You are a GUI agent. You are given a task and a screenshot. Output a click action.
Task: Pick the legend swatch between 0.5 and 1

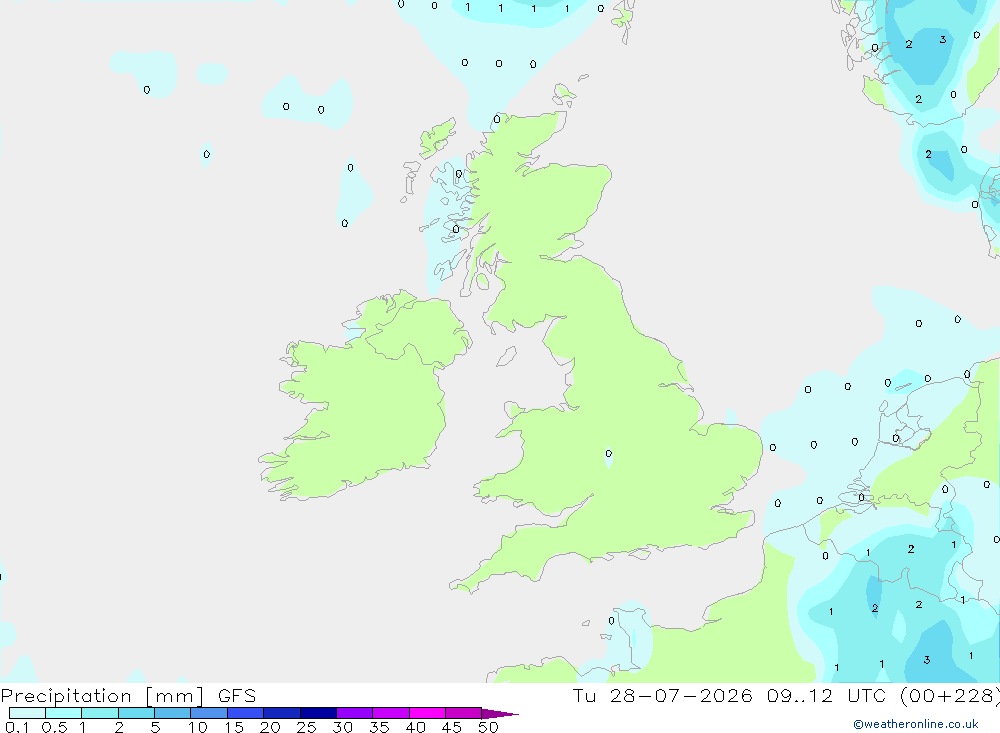click(64, 713)
